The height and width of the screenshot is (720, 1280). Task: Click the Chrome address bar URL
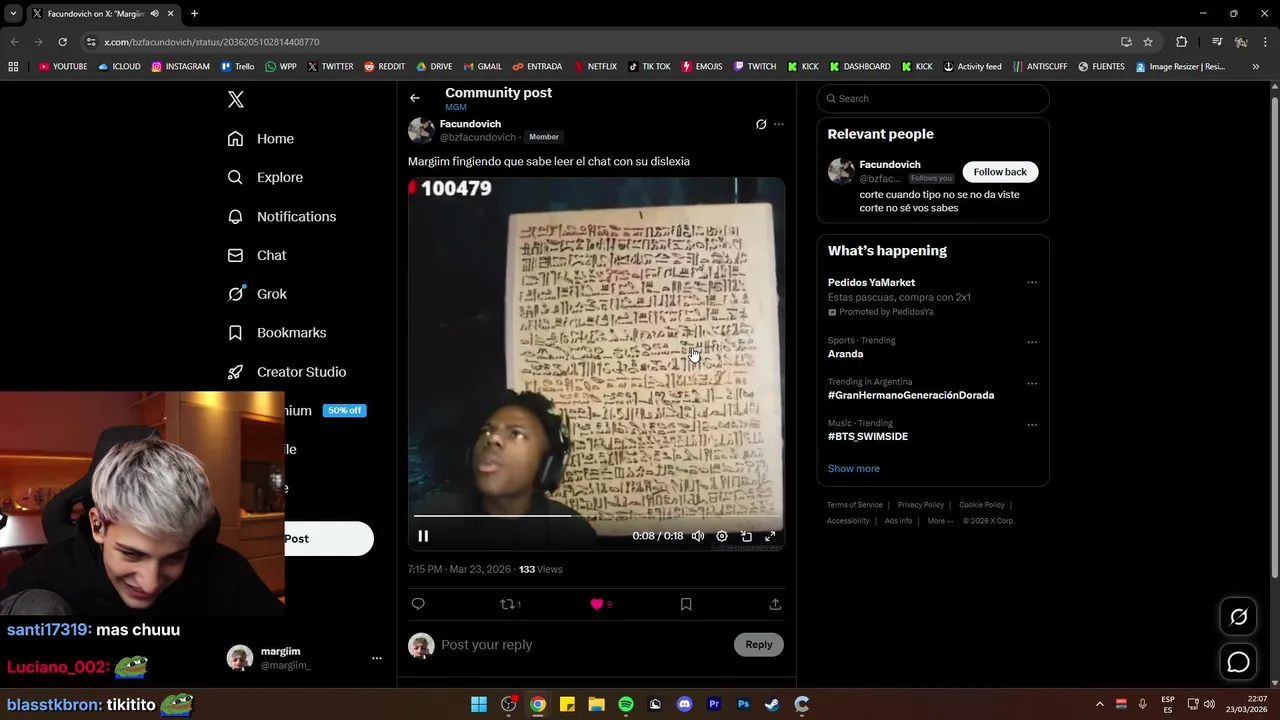point(211,42)
